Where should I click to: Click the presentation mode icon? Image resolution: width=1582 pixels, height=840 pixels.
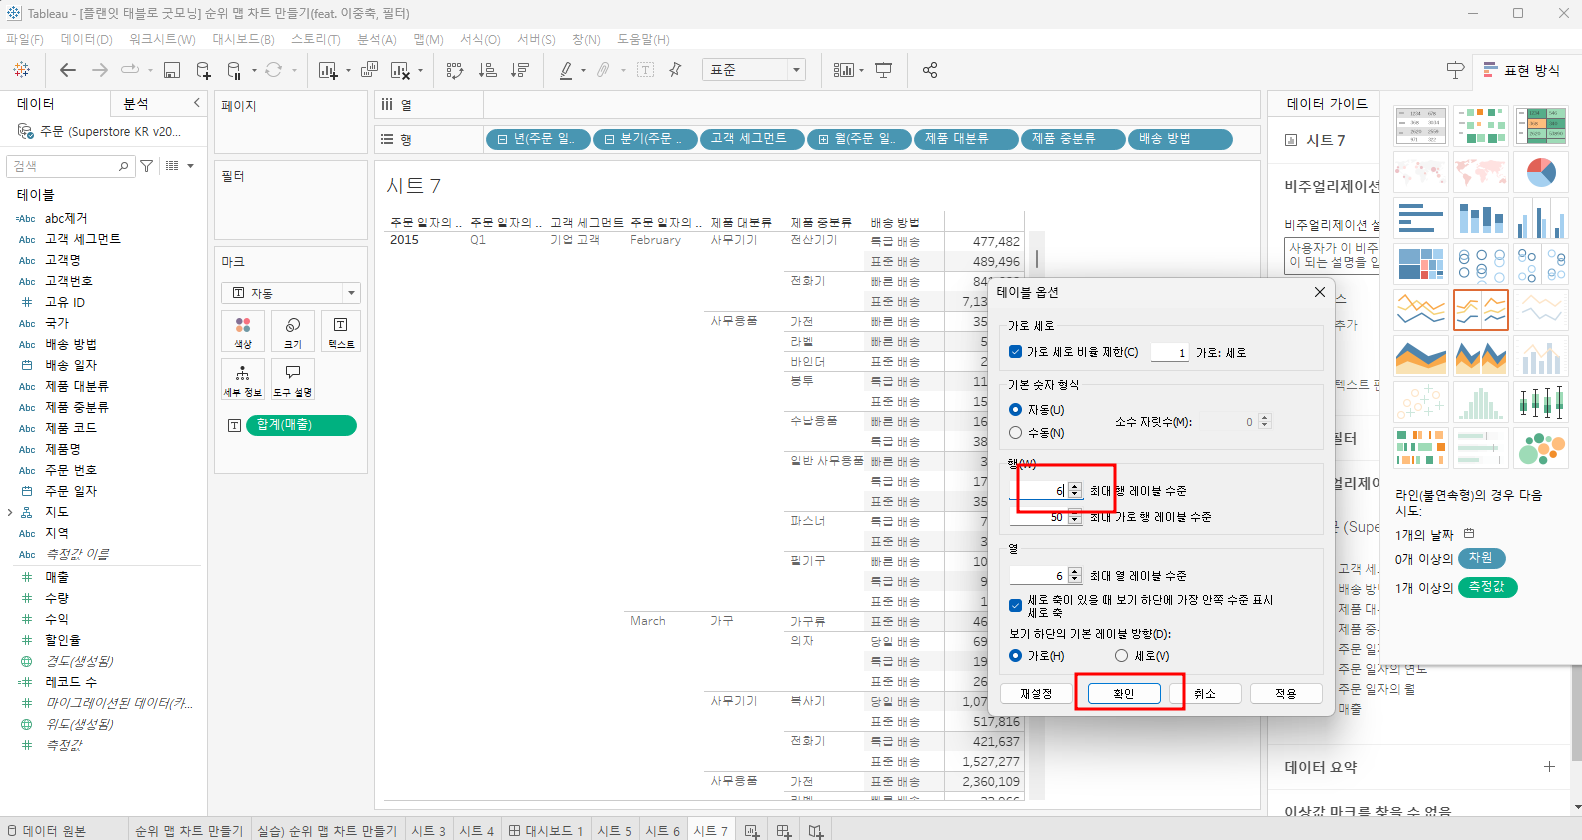pos(884,70)
